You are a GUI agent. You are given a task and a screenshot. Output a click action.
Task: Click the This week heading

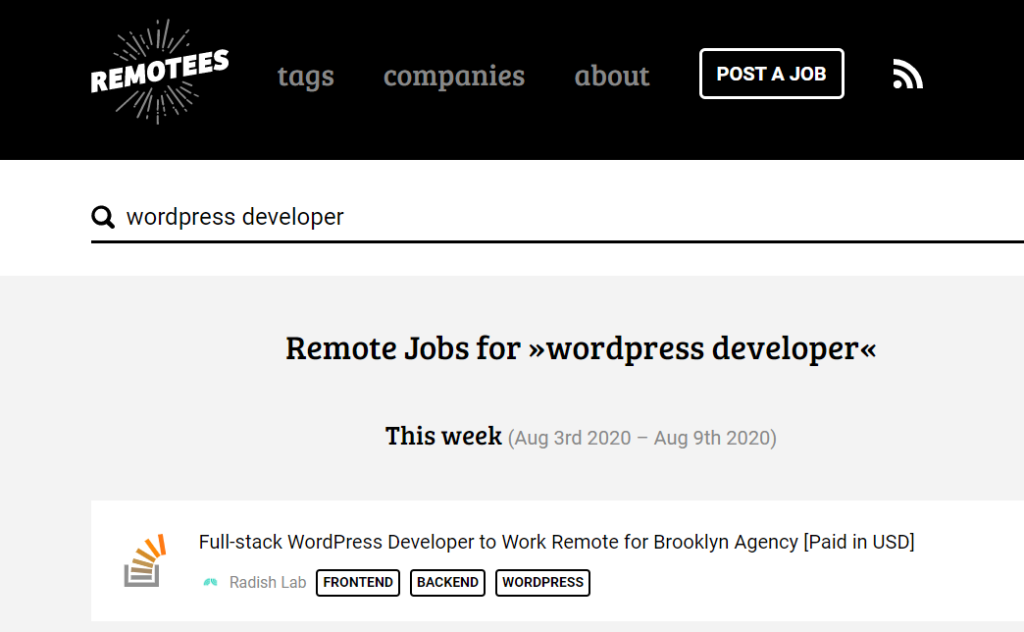click(443, 436)
